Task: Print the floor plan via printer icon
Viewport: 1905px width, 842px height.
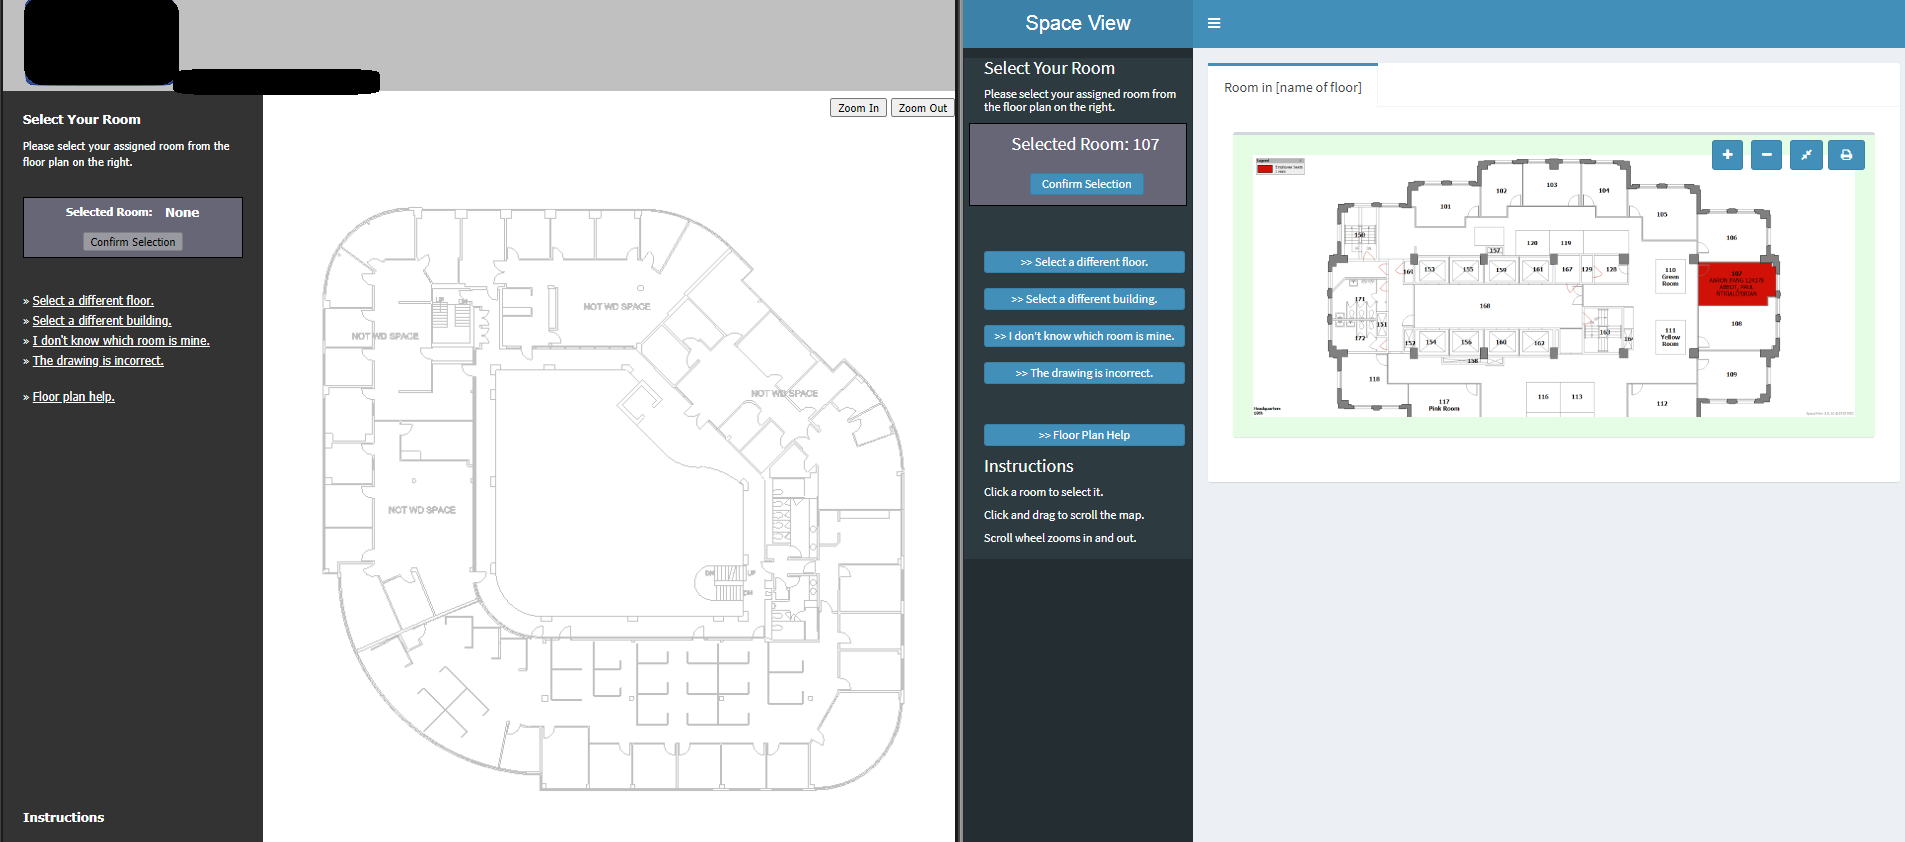Action: click(1846, 155)
